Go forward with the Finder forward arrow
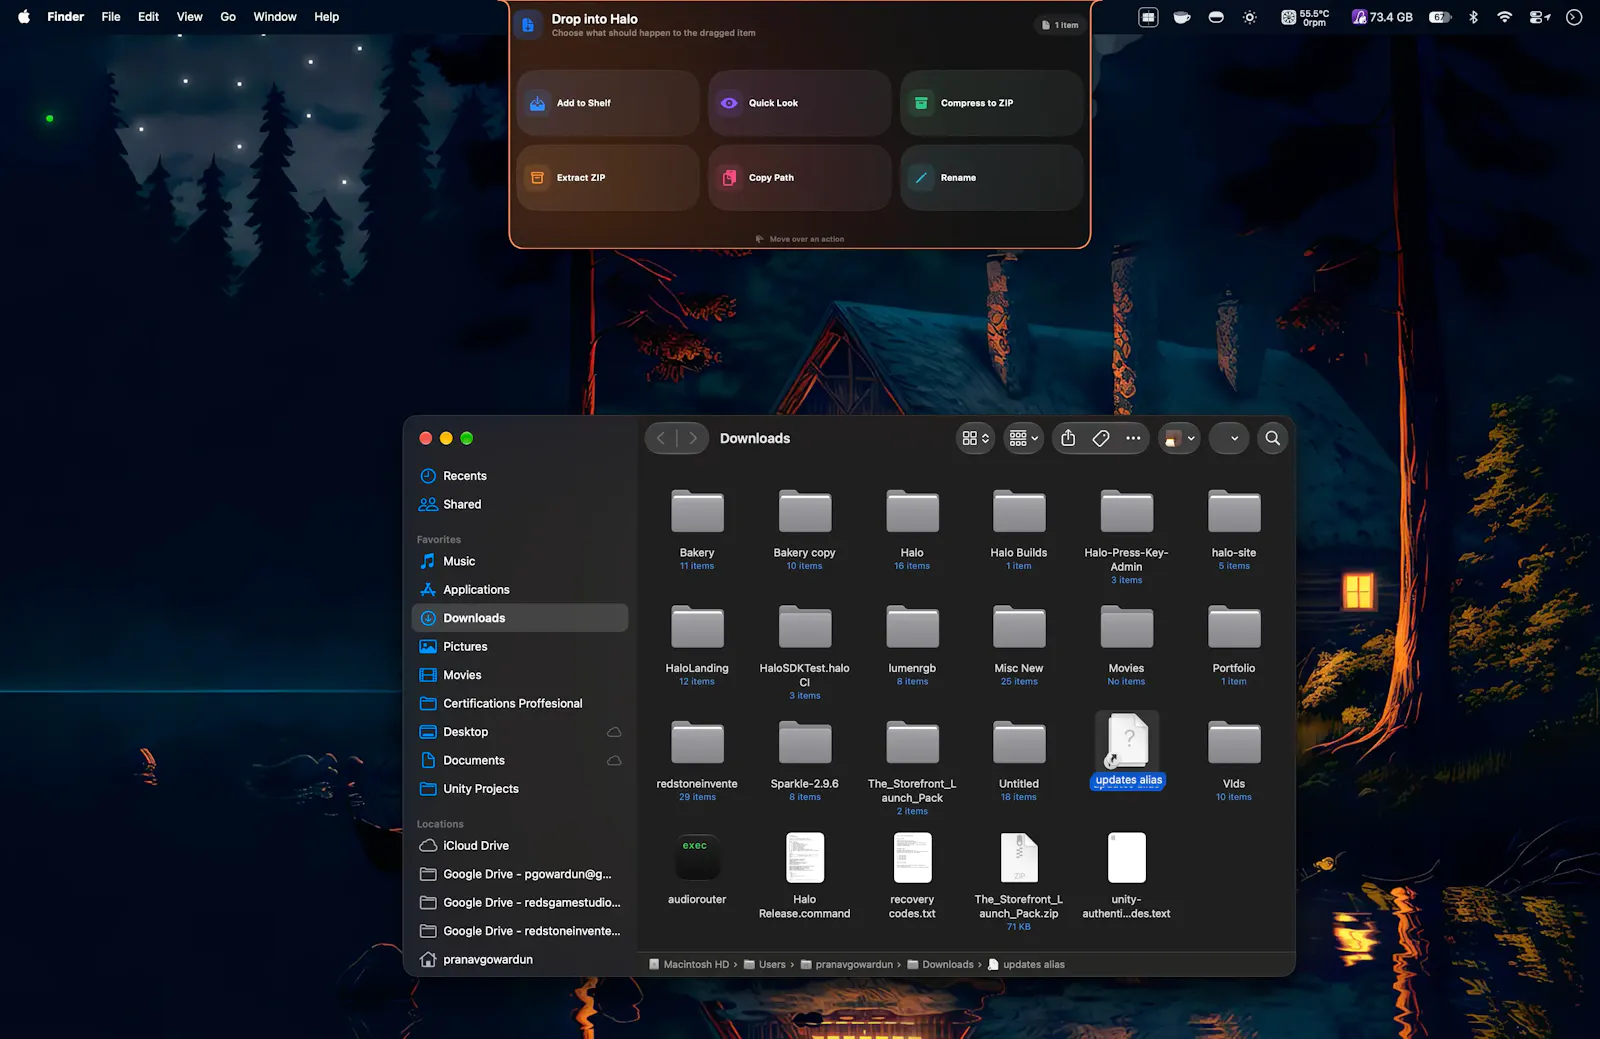This screenshot has height=1039, width=1600. point(693,438)
